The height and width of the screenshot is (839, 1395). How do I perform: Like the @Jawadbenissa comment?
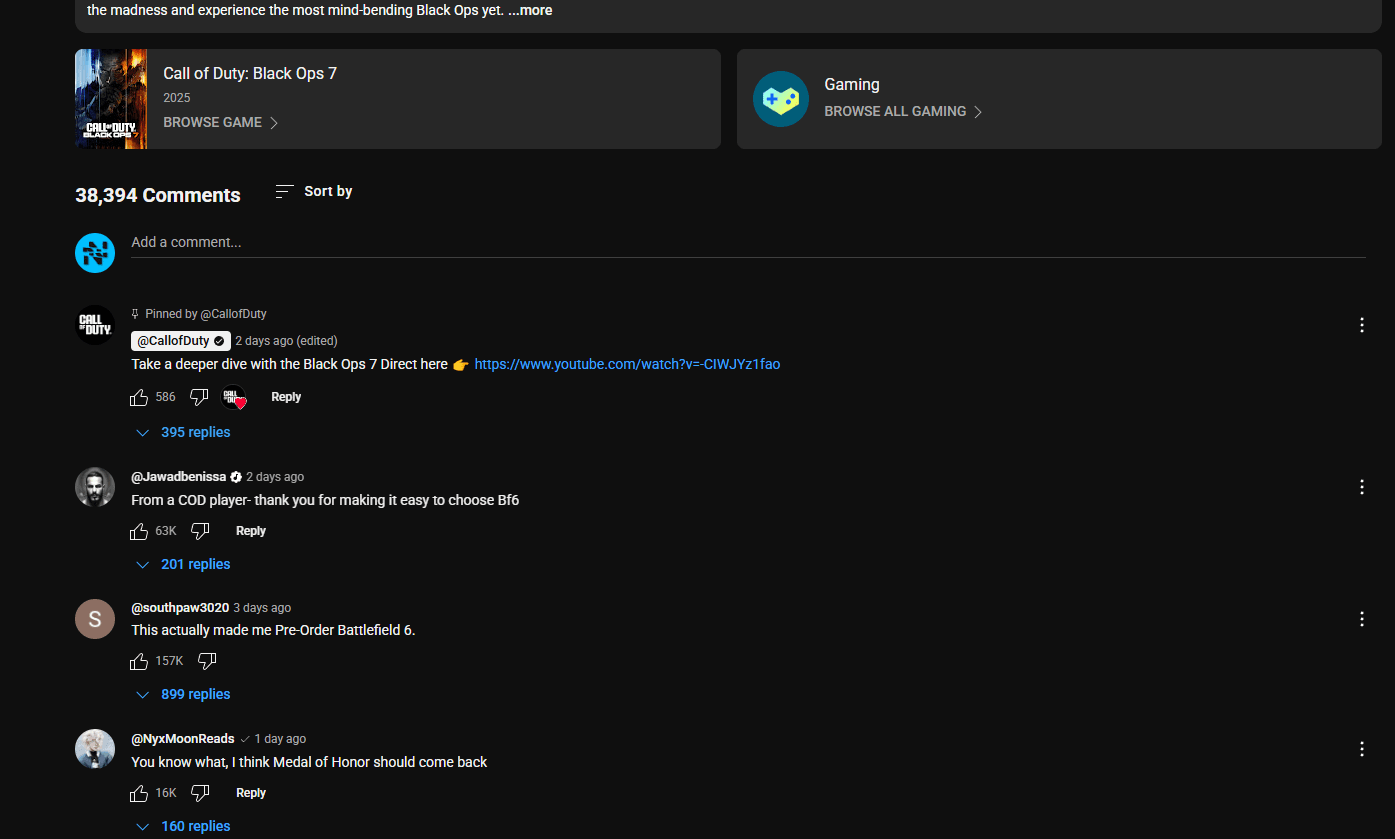(x=139, y=531)
